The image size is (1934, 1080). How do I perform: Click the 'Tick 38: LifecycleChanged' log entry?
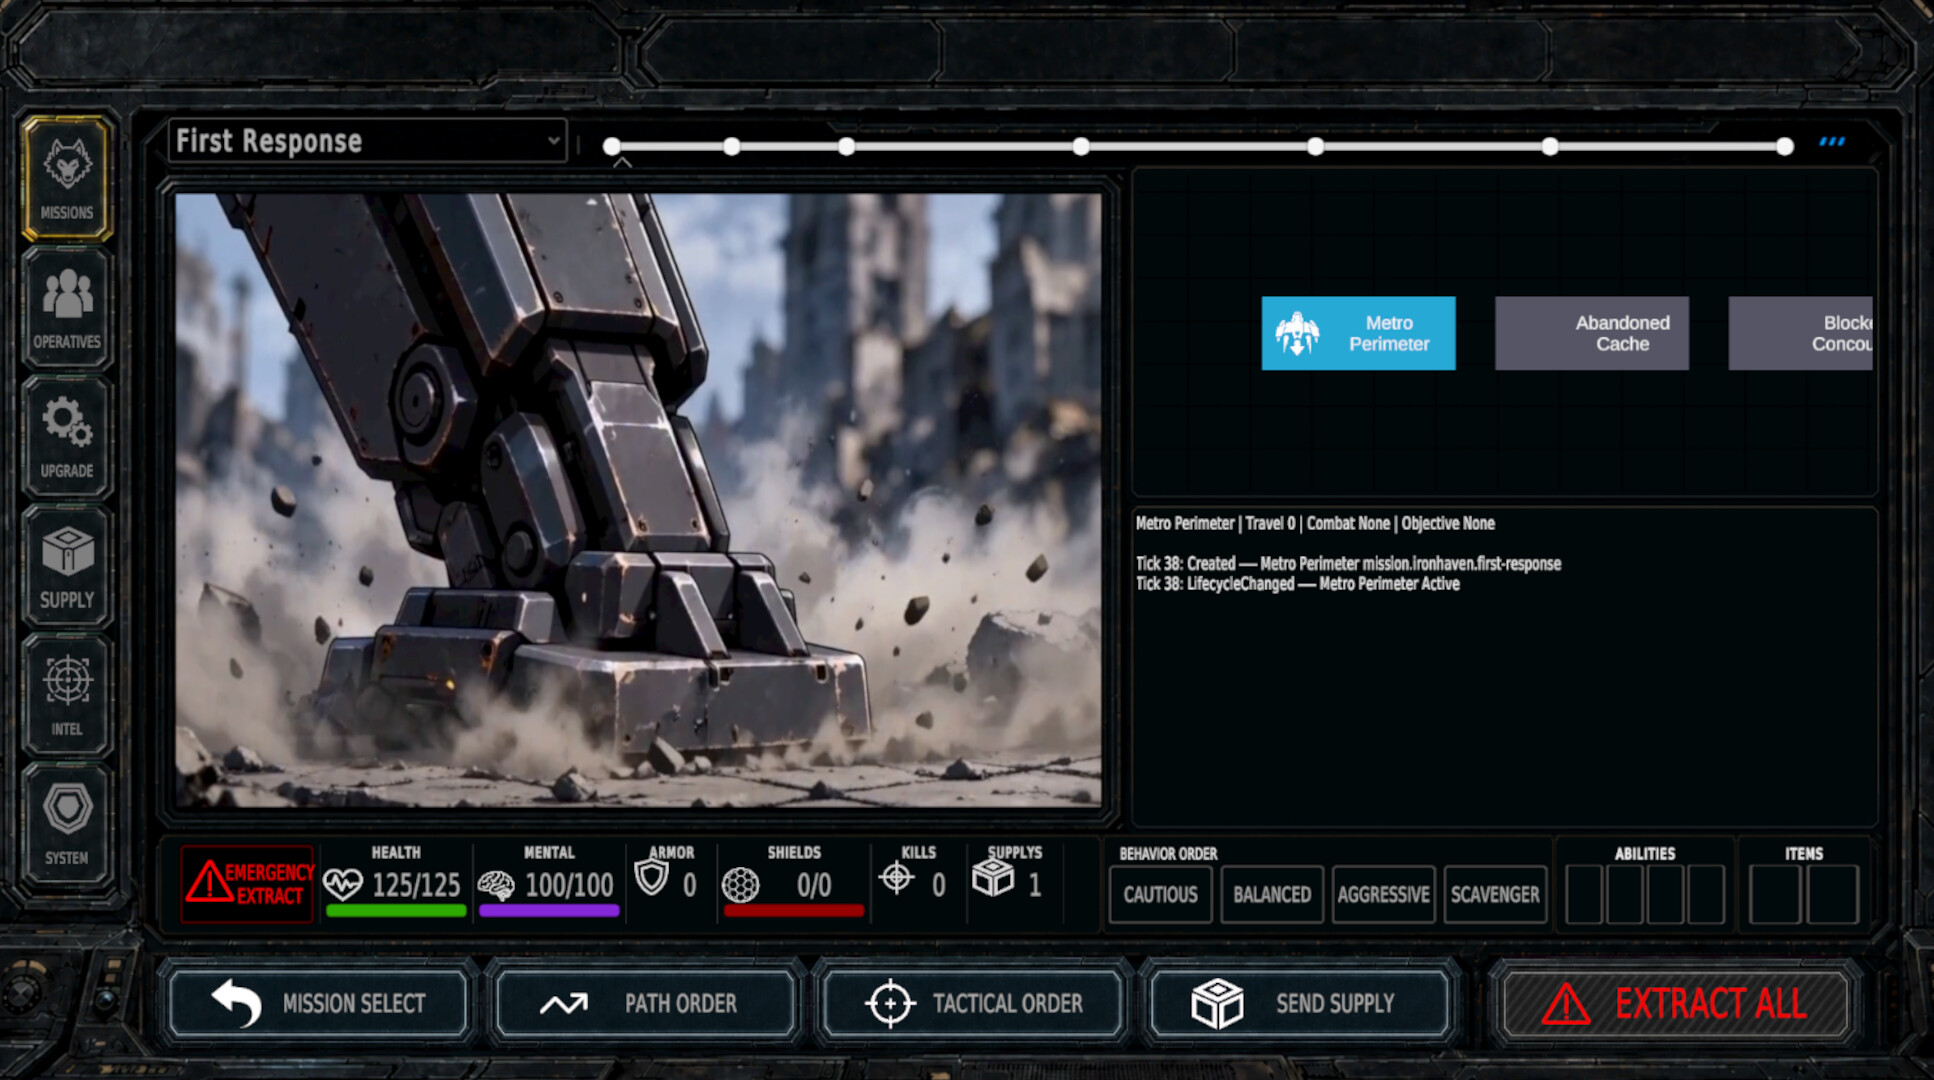click(1297, 584)
